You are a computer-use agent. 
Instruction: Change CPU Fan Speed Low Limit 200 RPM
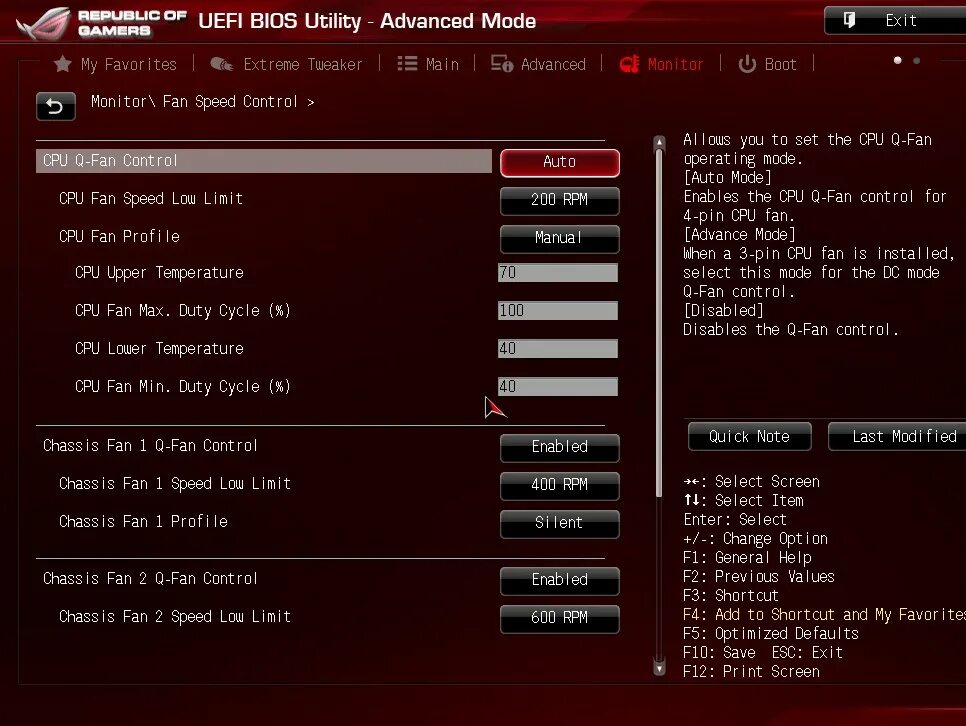pos(559,201)
